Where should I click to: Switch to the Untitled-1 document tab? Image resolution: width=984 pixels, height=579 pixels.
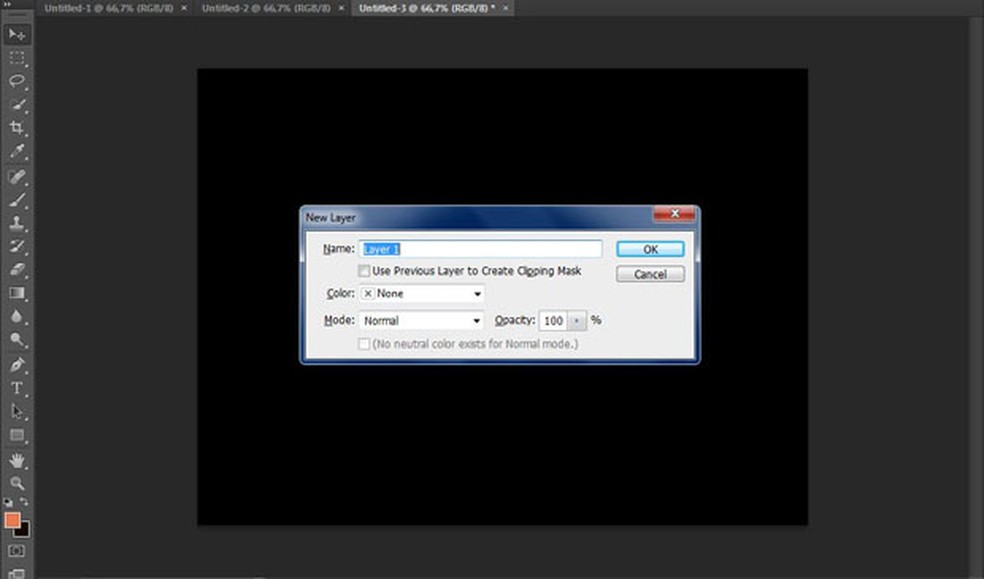point(109,8)
